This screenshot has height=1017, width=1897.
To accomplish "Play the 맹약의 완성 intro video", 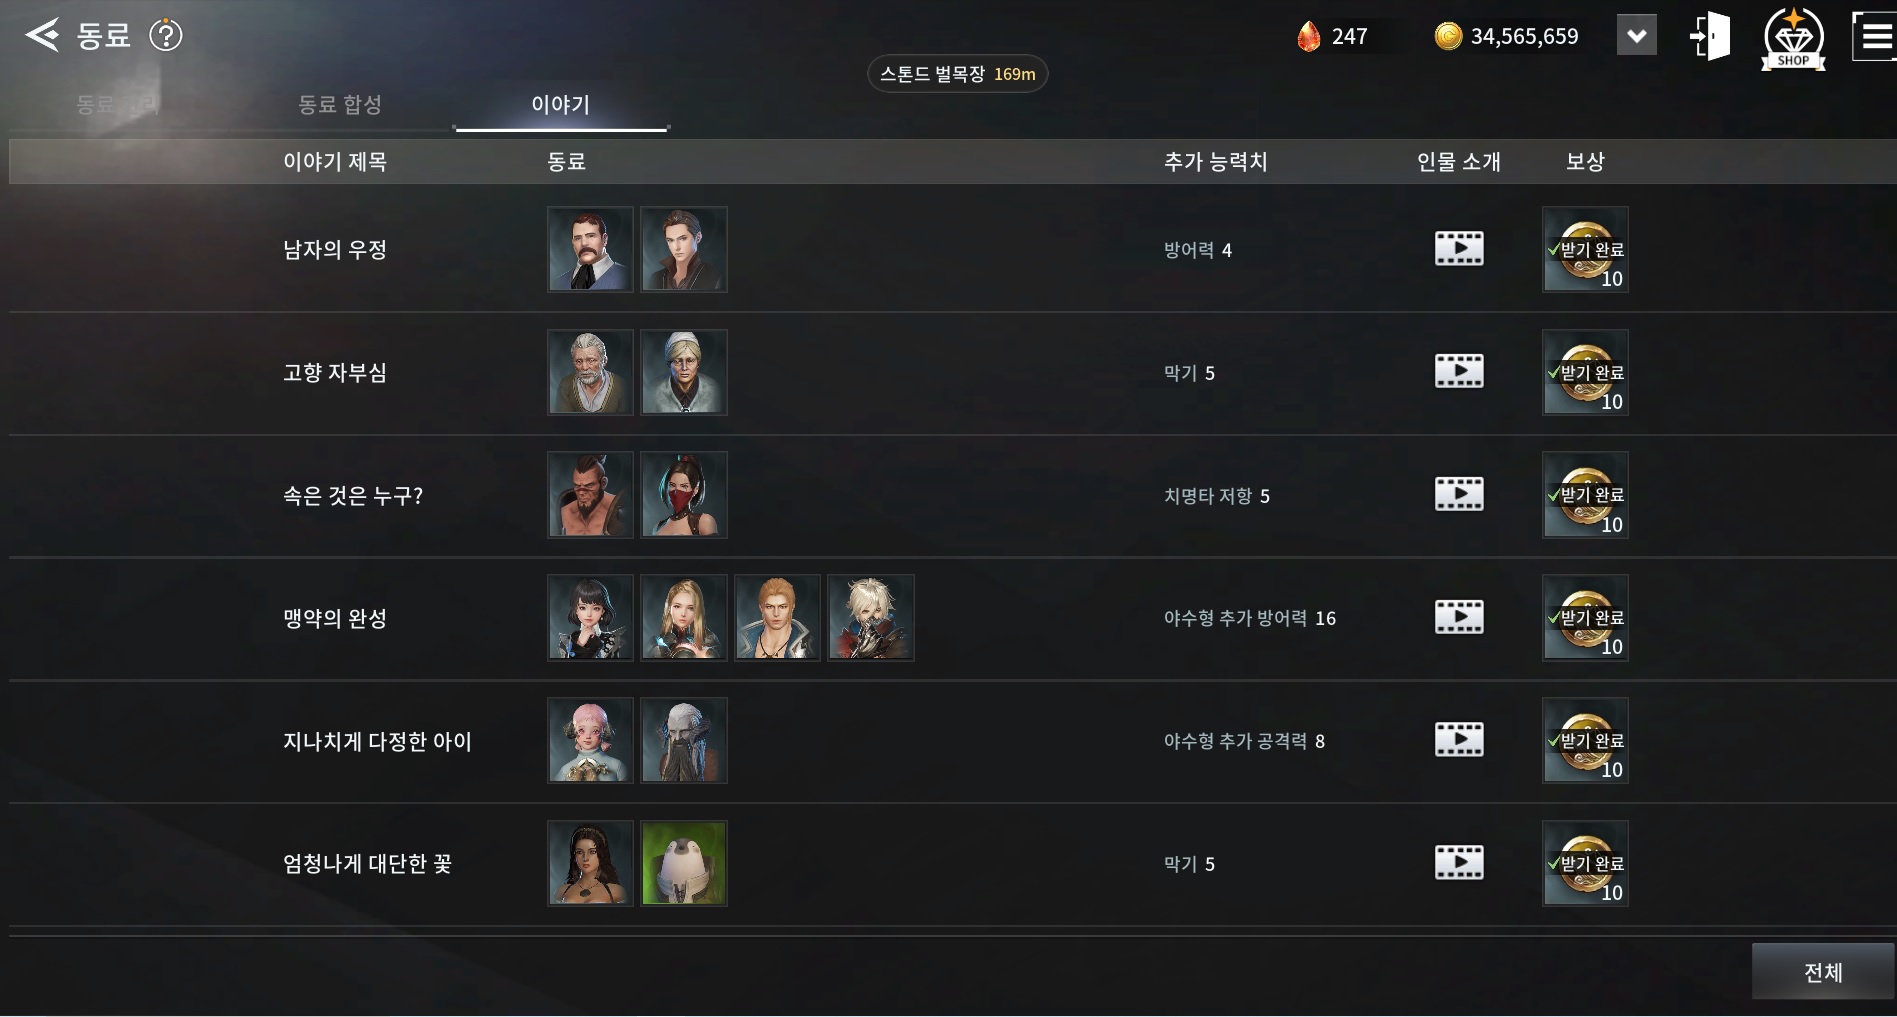I will click(1459, 617).
